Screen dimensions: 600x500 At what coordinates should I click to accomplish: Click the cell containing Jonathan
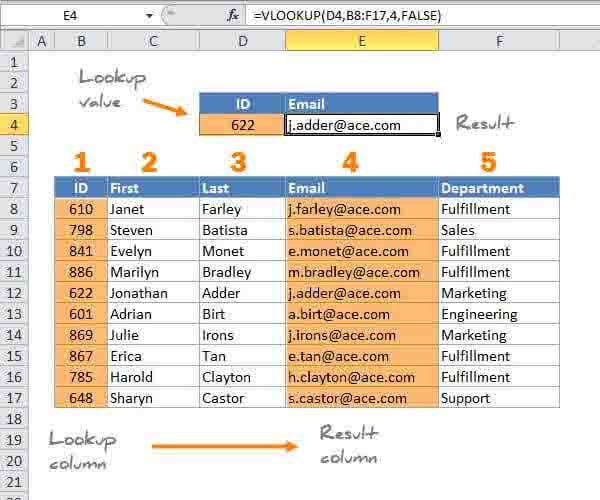tap(153, 293)
